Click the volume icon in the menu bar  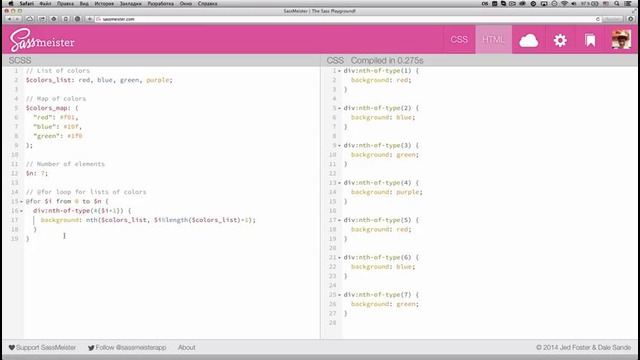[x=573, y=3]
